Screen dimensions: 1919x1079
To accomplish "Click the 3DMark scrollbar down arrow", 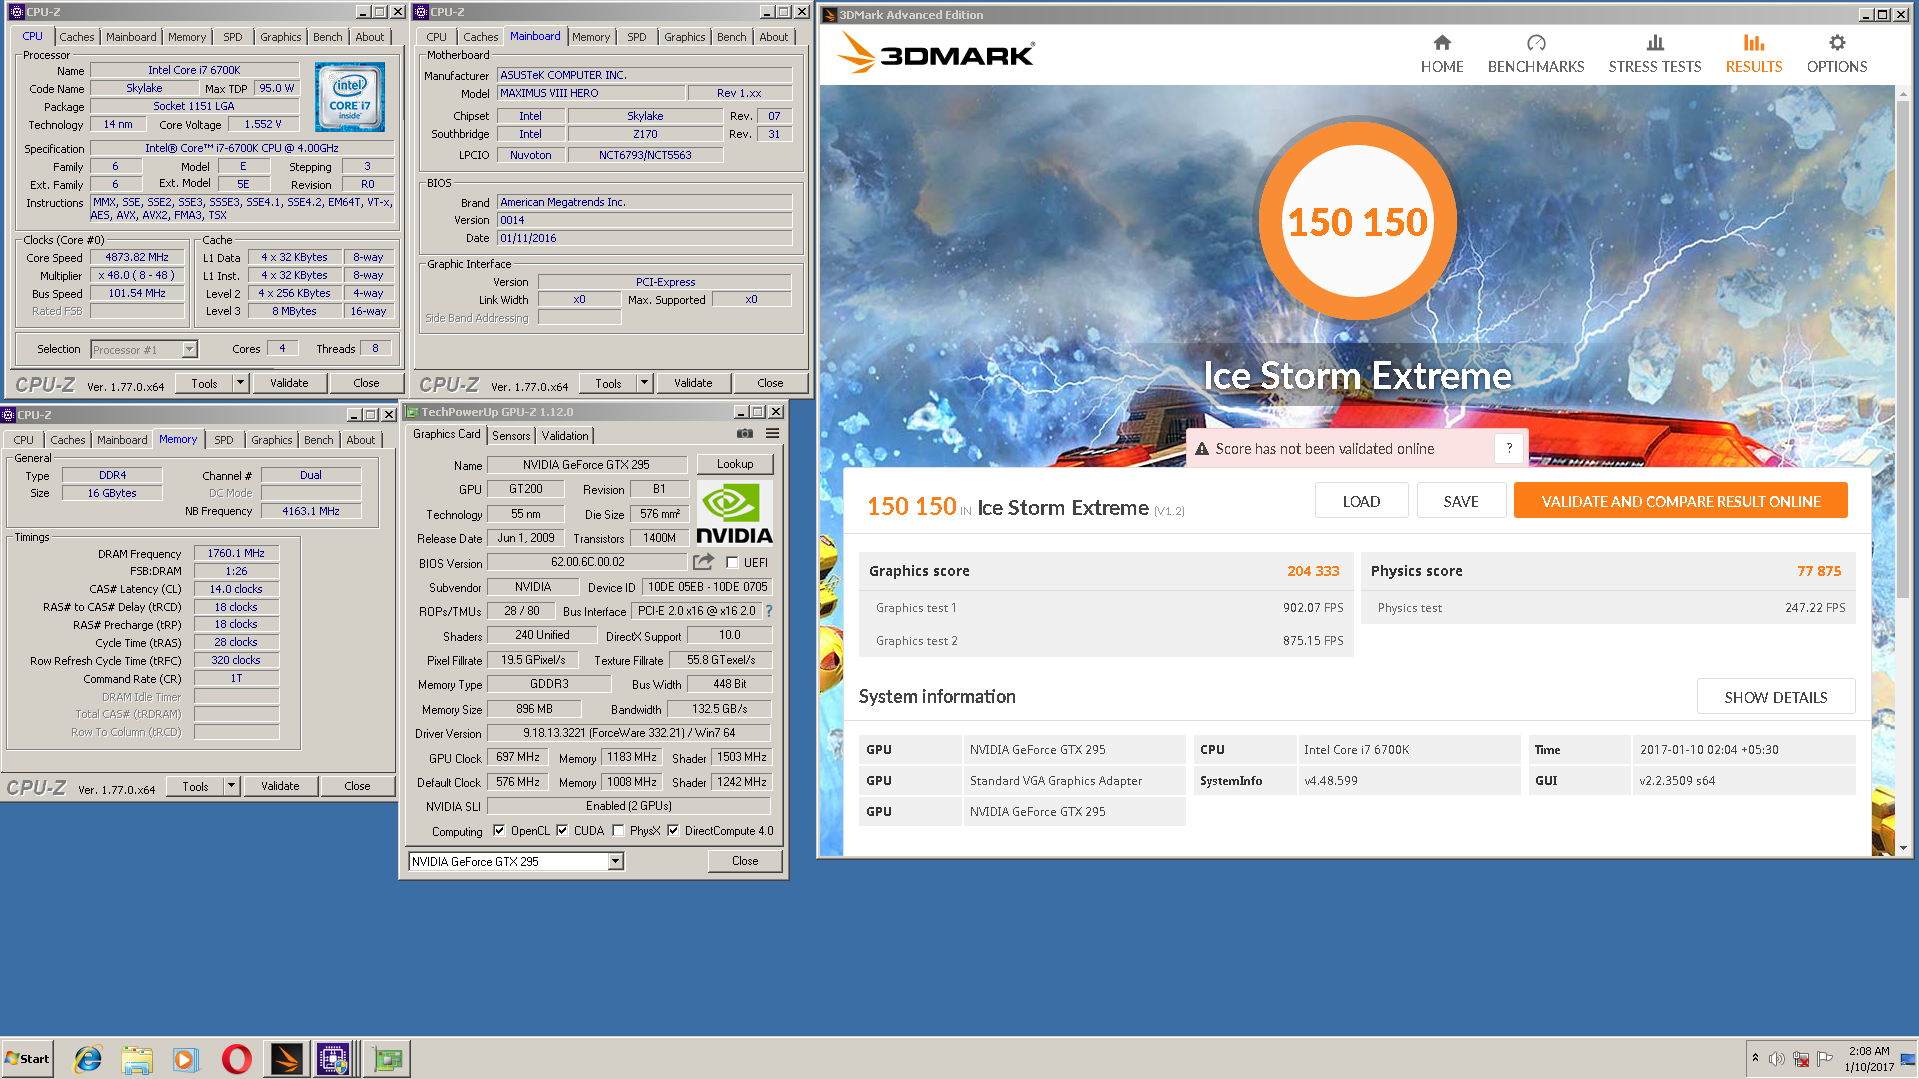I will (x=1902, y=848).
